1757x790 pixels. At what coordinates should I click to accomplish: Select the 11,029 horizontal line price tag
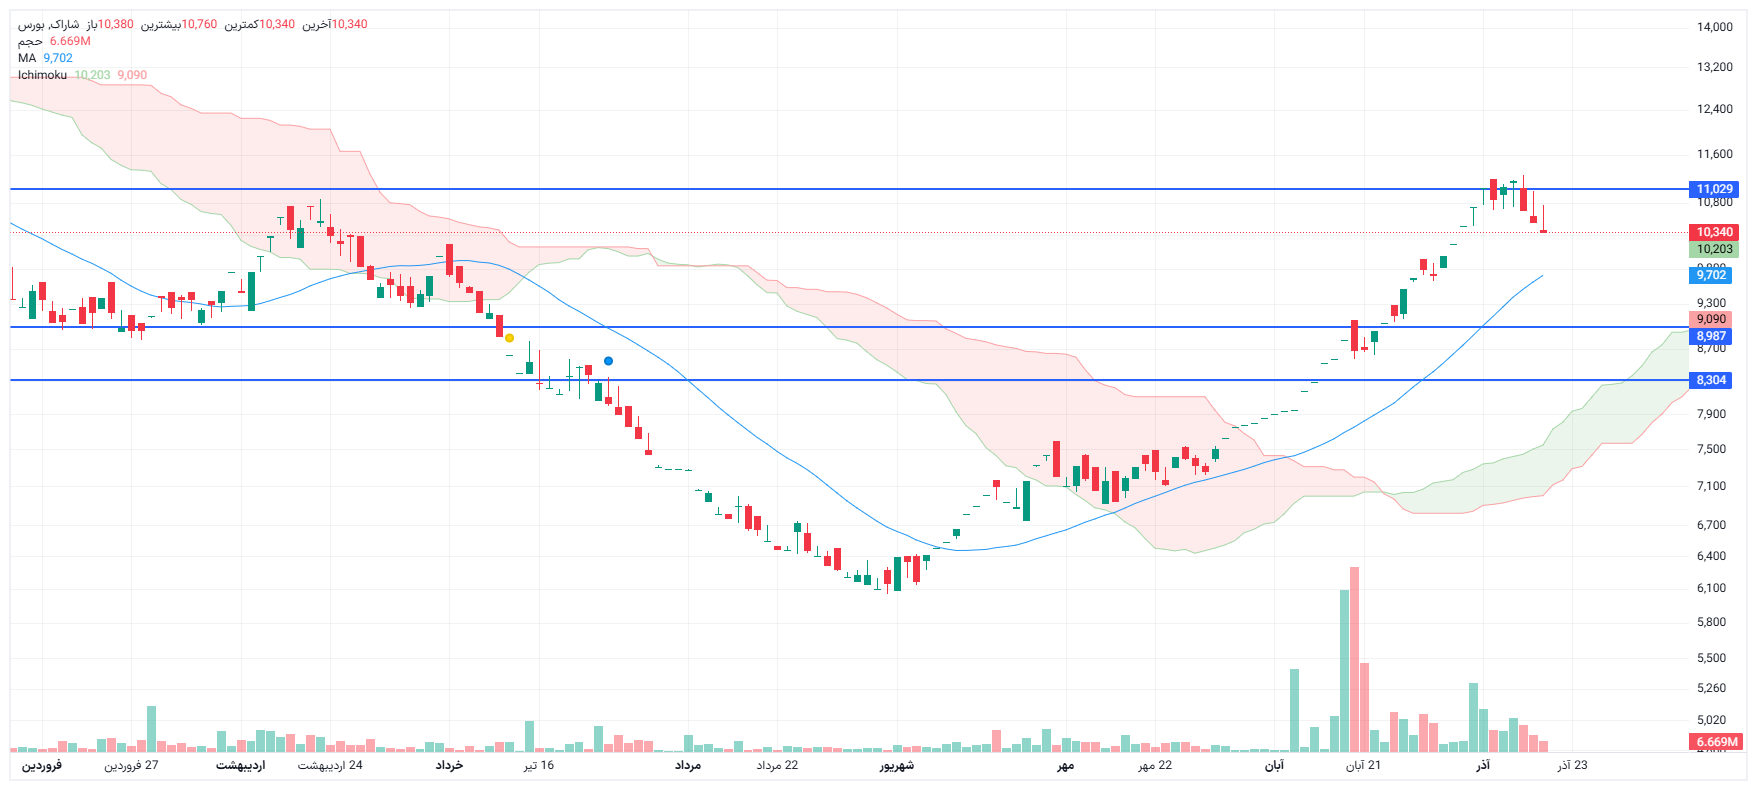pos(1714,189)
